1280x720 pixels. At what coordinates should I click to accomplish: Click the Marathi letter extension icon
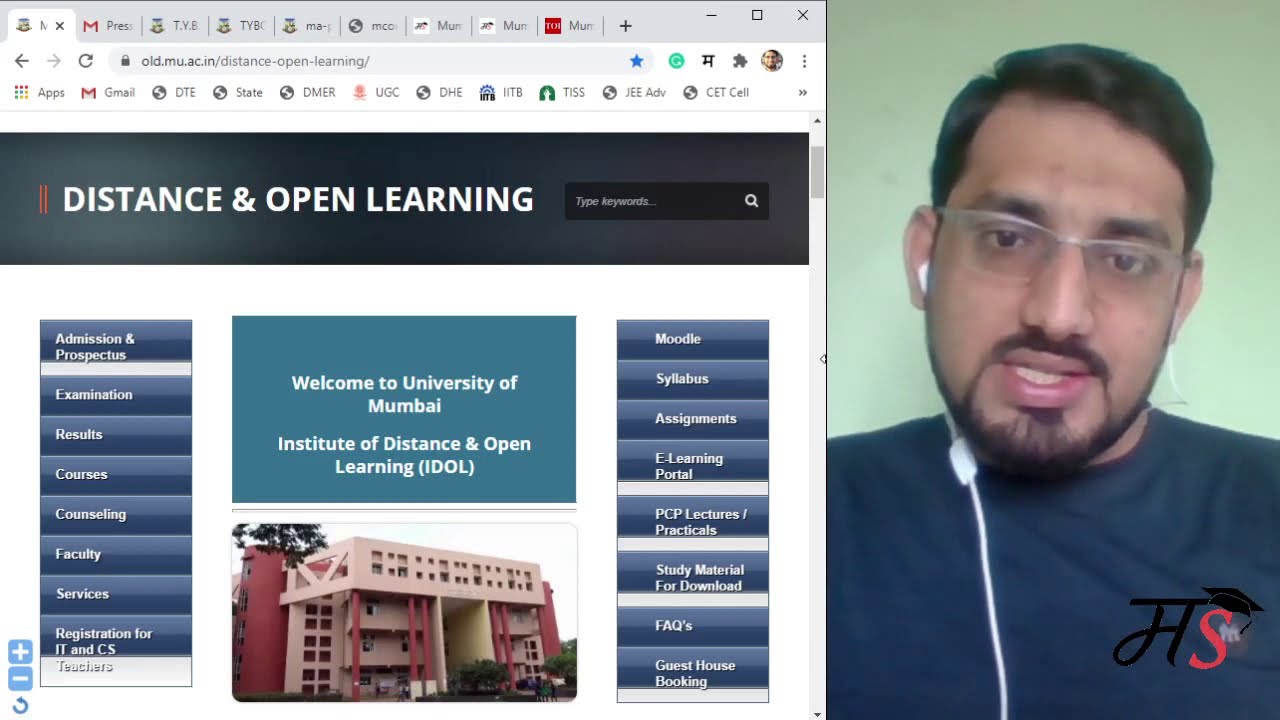click(x=708, y=61)
